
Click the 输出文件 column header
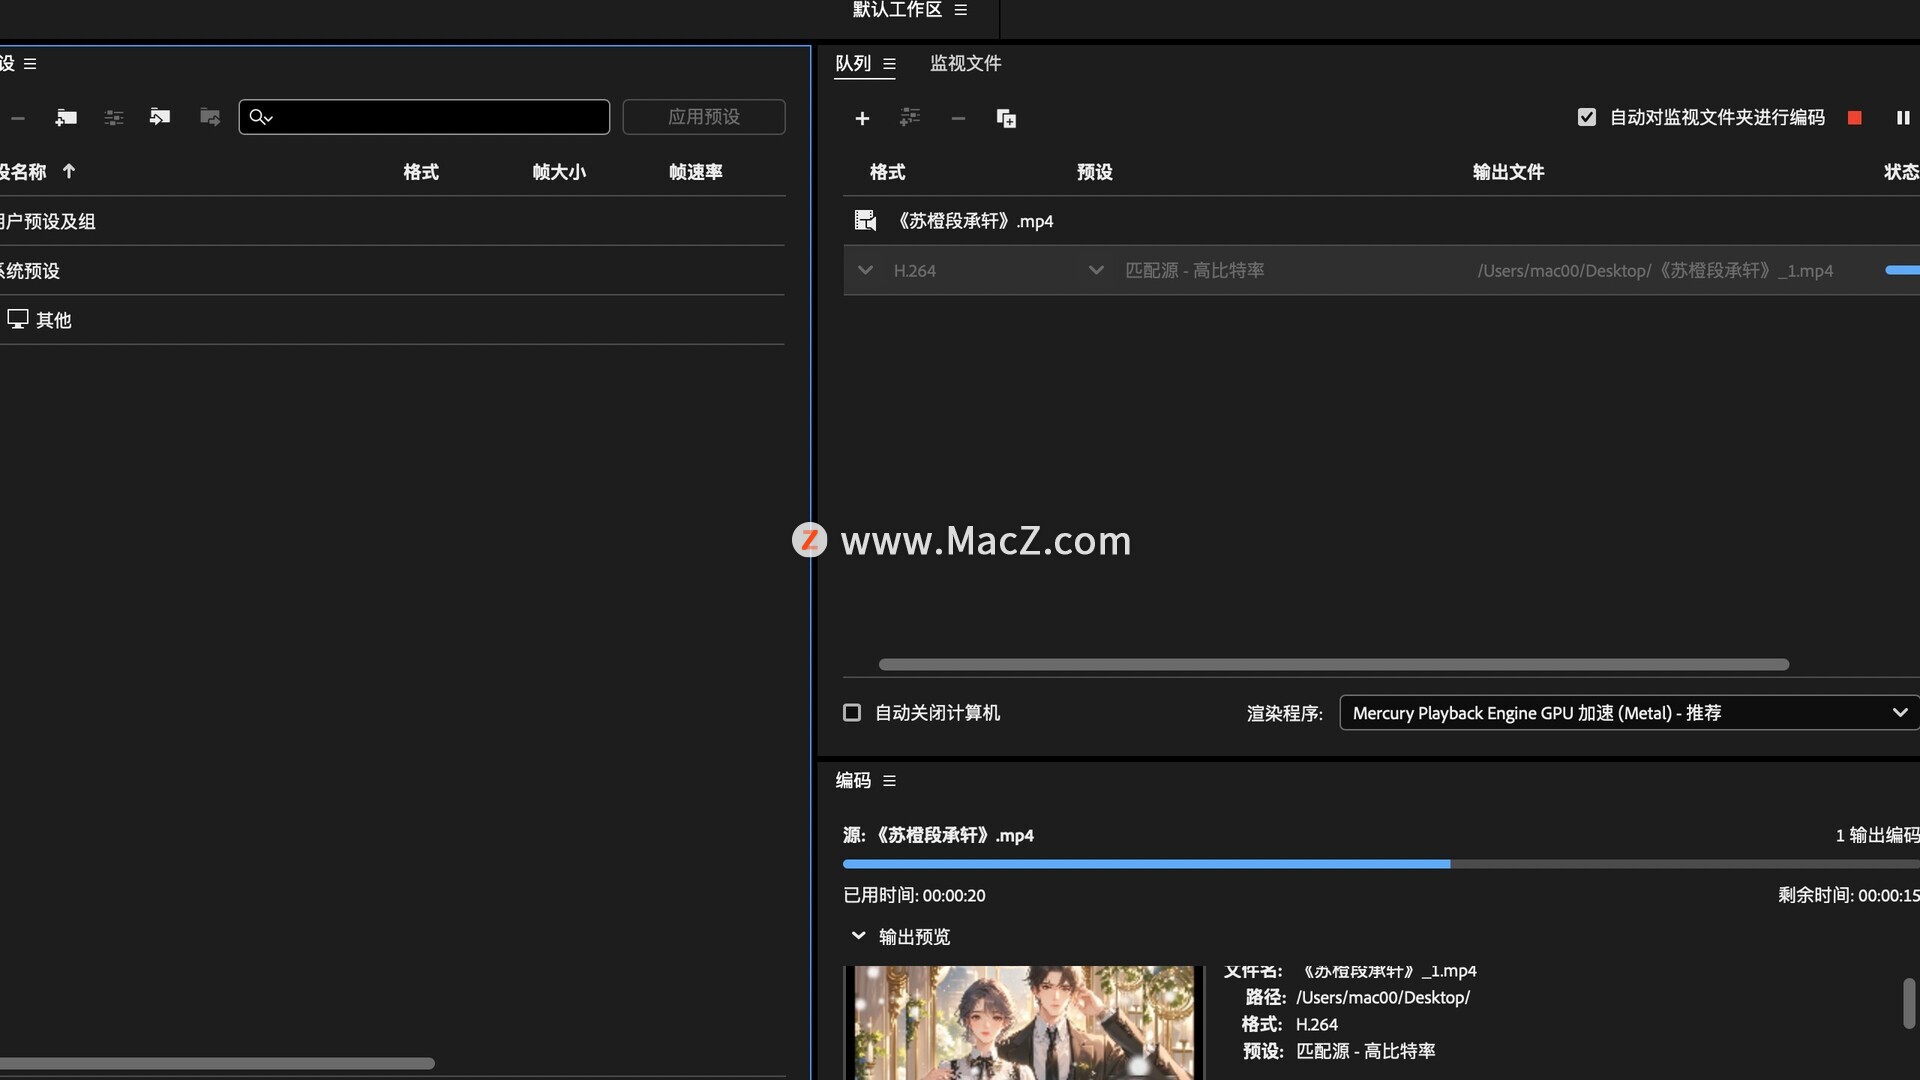(1509, 172)
